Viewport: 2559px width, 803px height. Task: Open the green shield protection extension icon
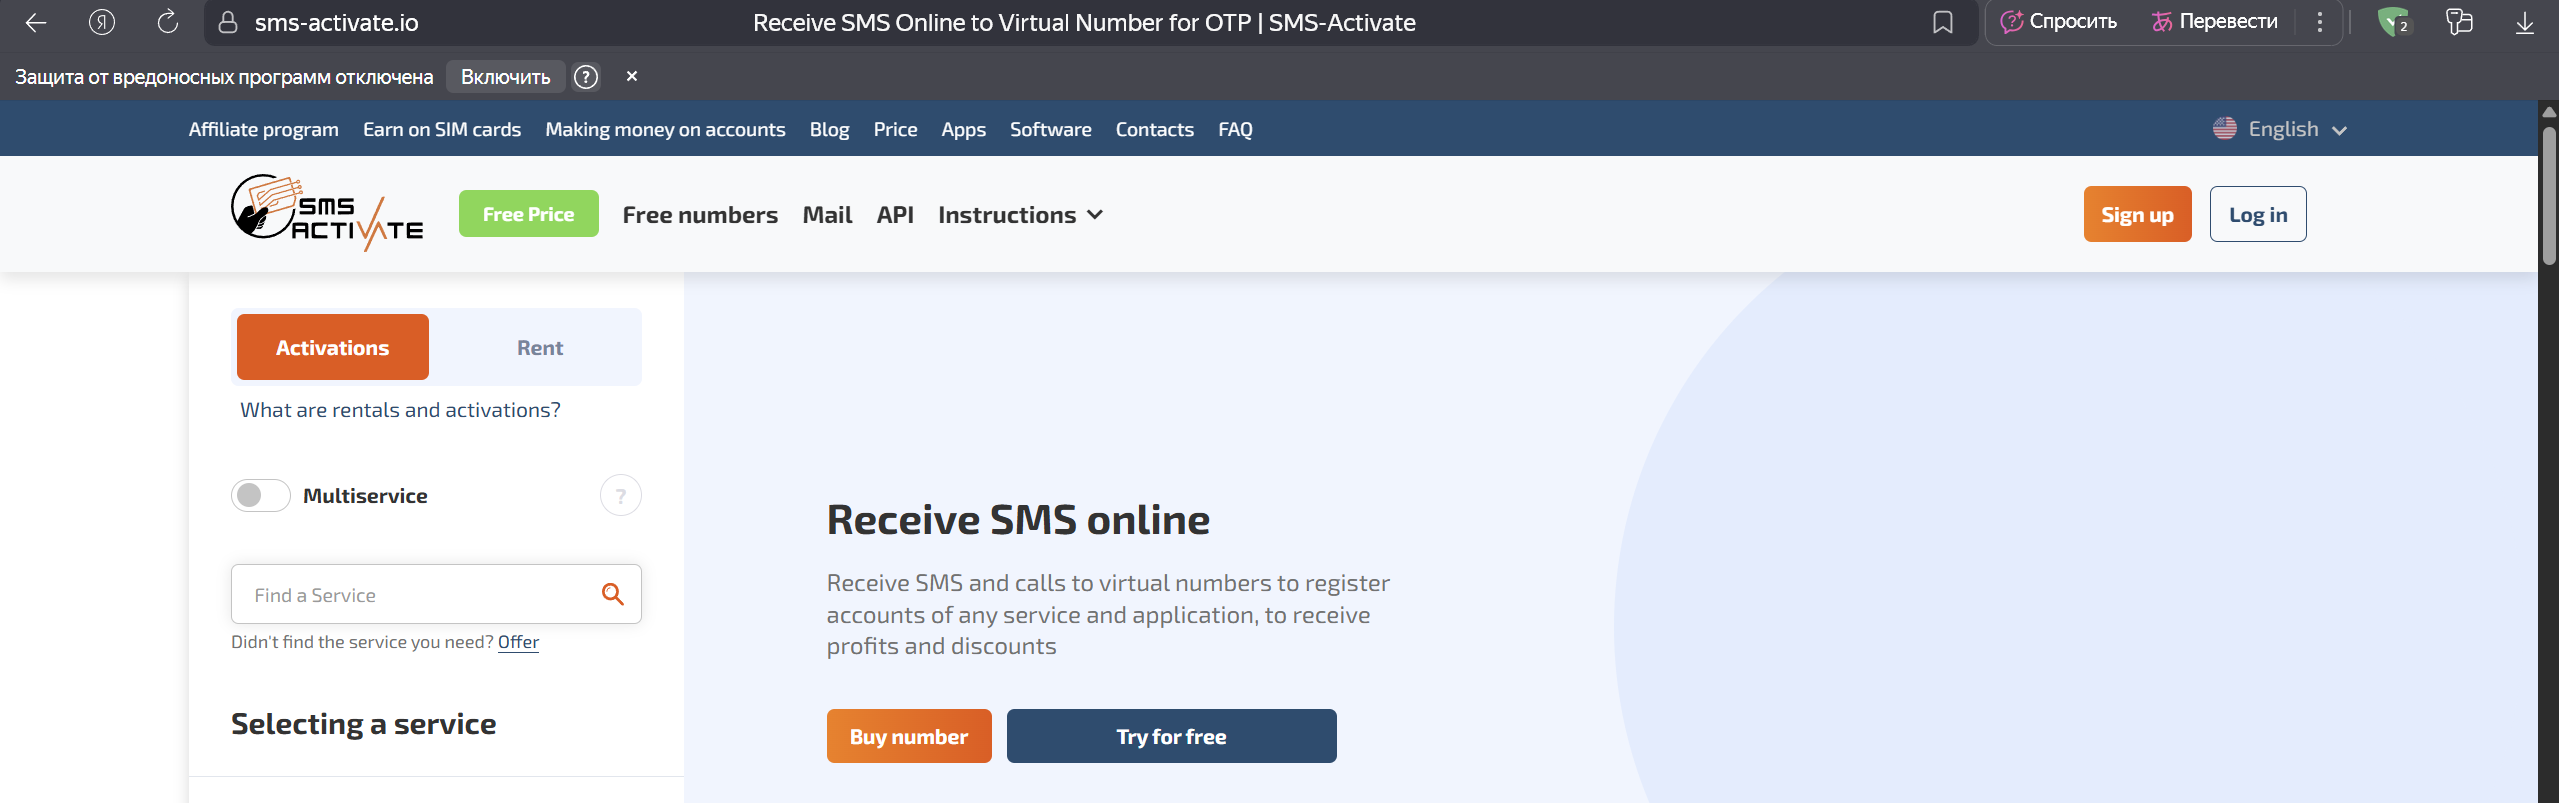(2393, 22)
